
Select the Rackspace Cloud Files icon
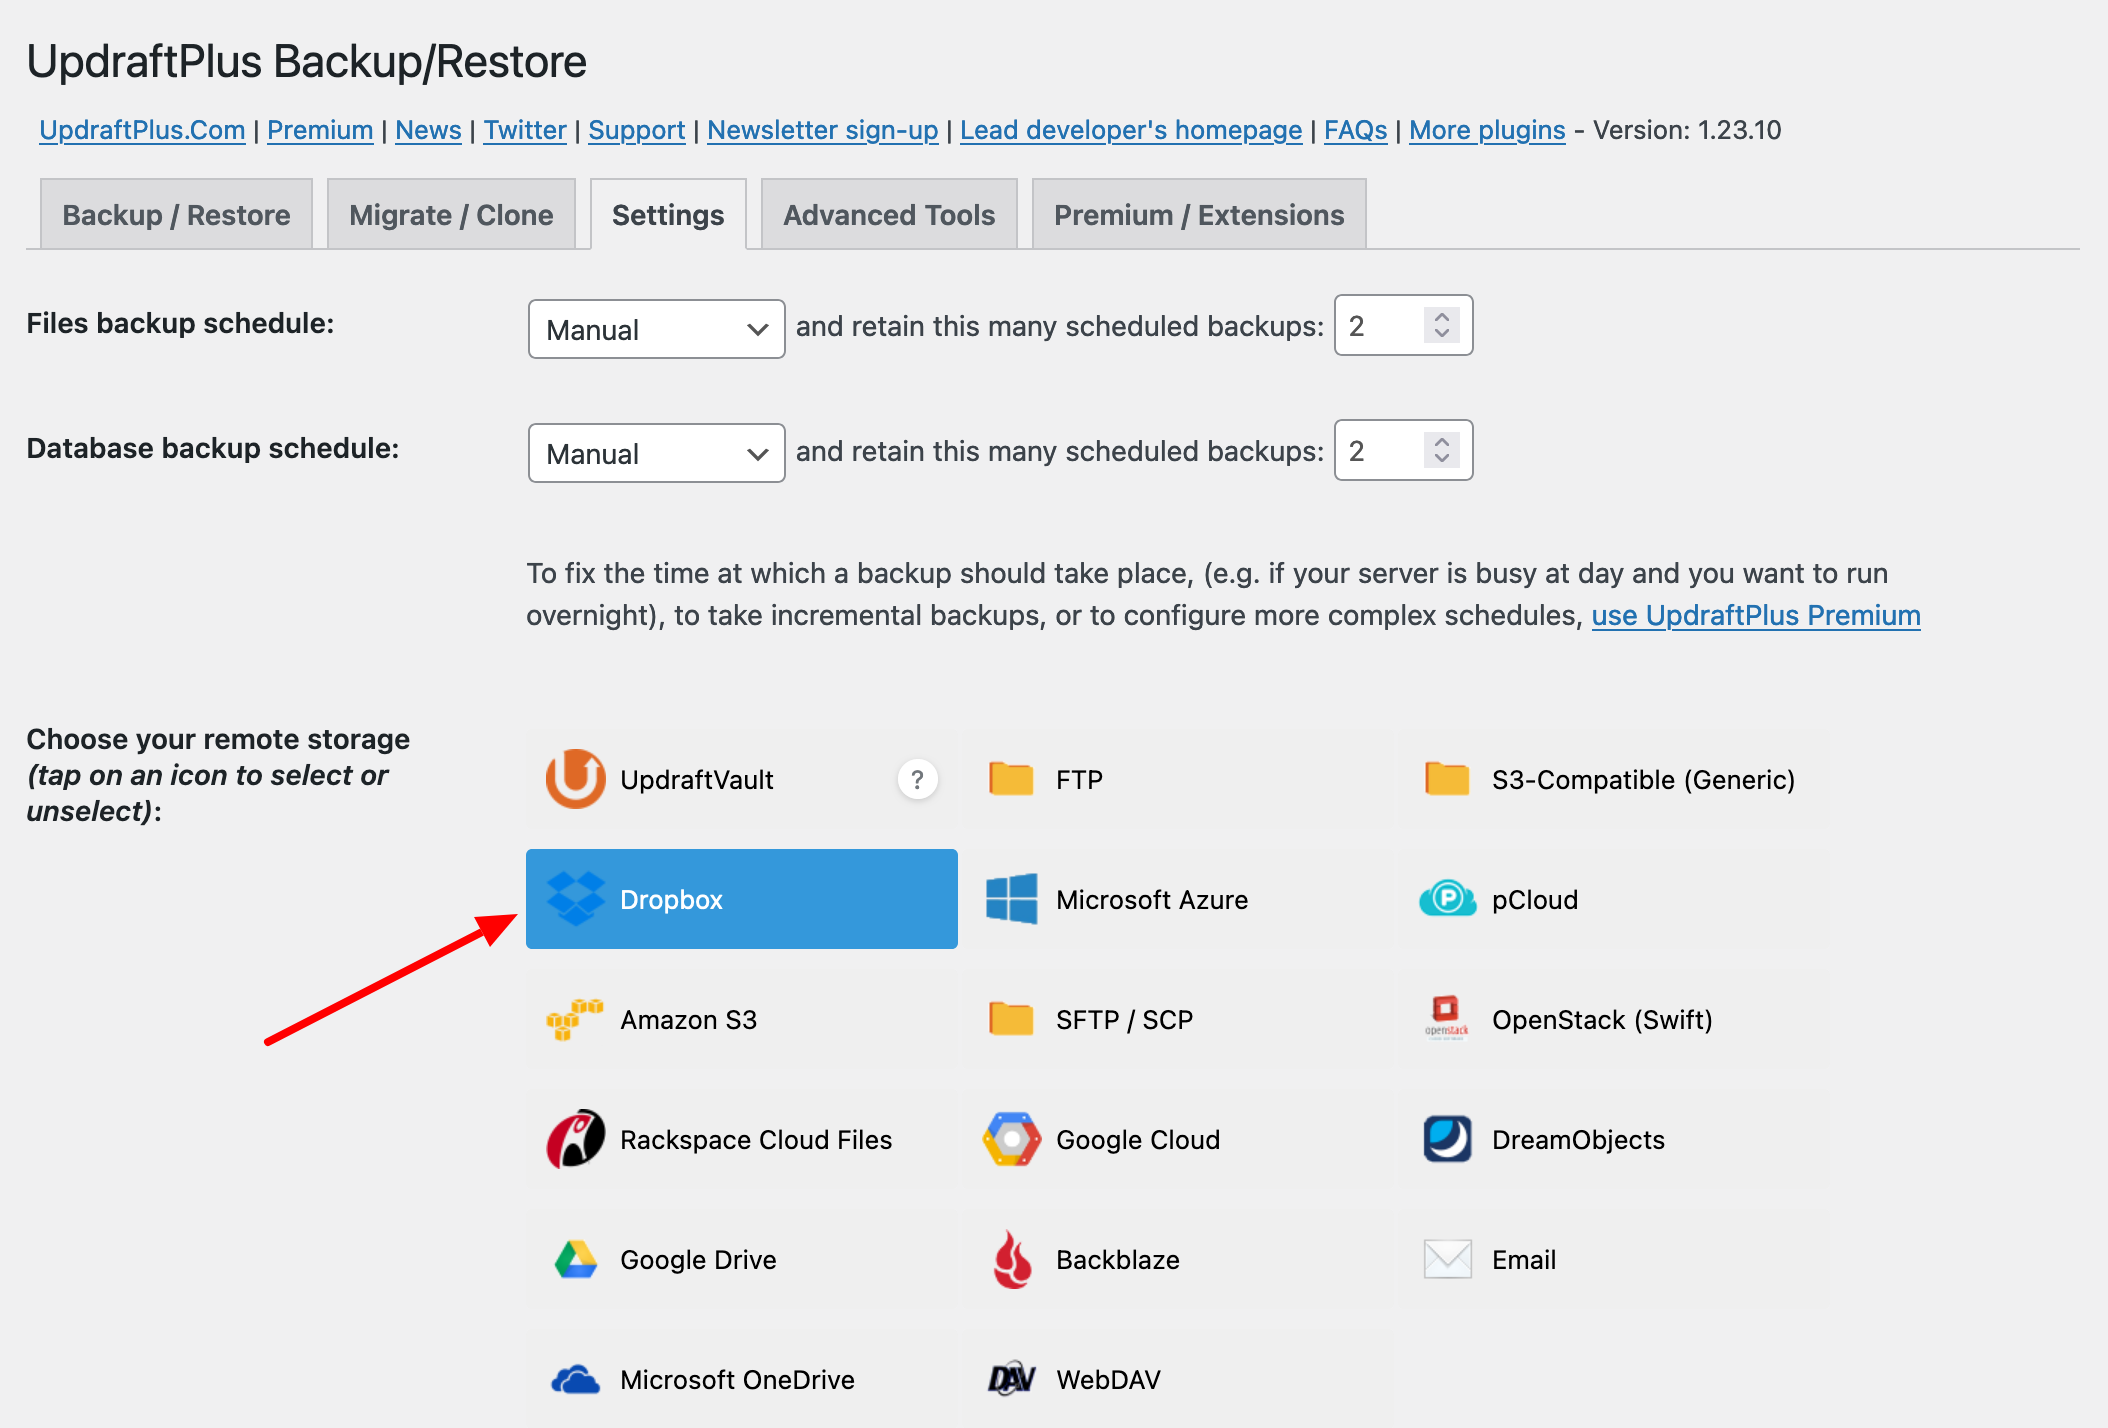(x=575, y=1139)
